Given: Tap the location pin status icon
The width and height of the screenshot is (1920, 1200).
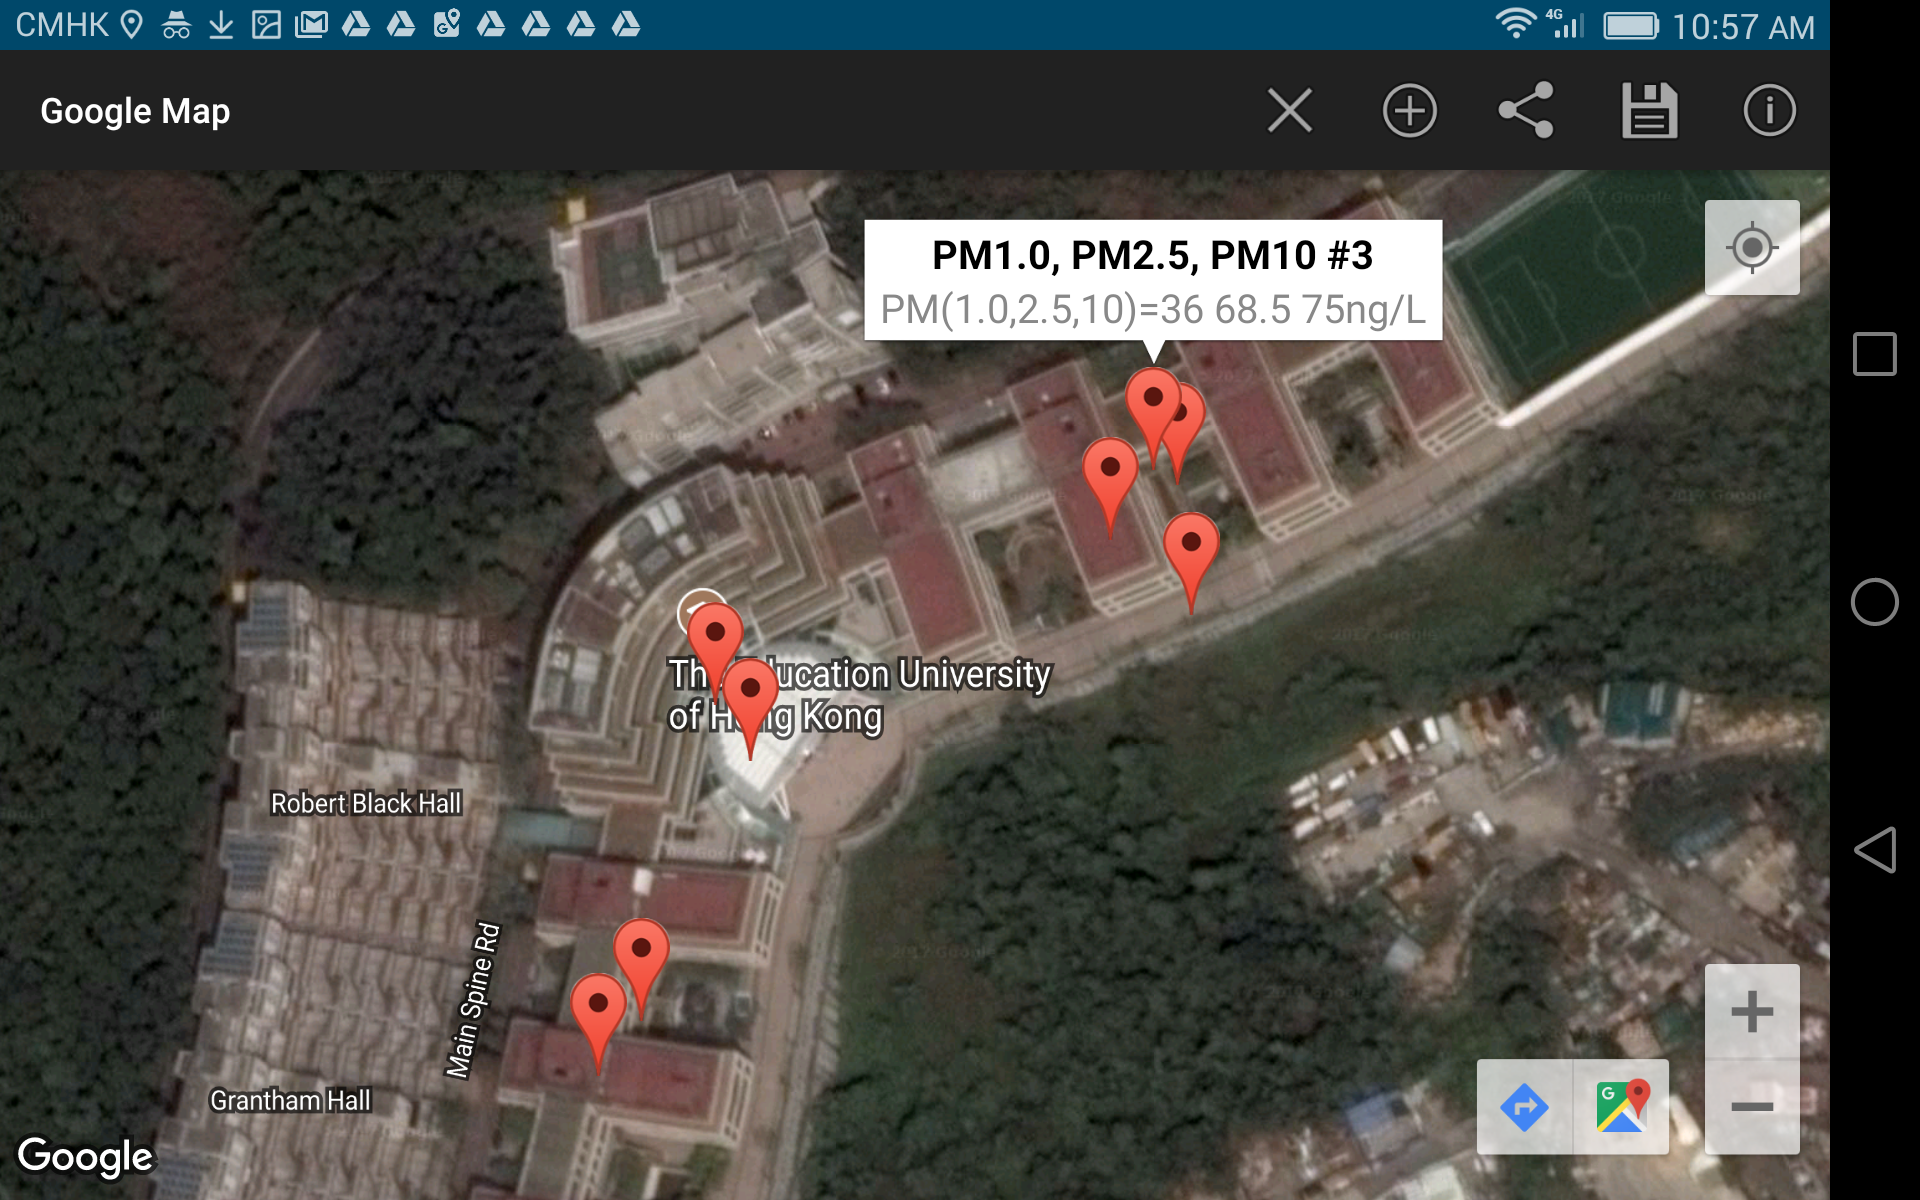Looking at the screenshot, I should [x=131, y=25].
